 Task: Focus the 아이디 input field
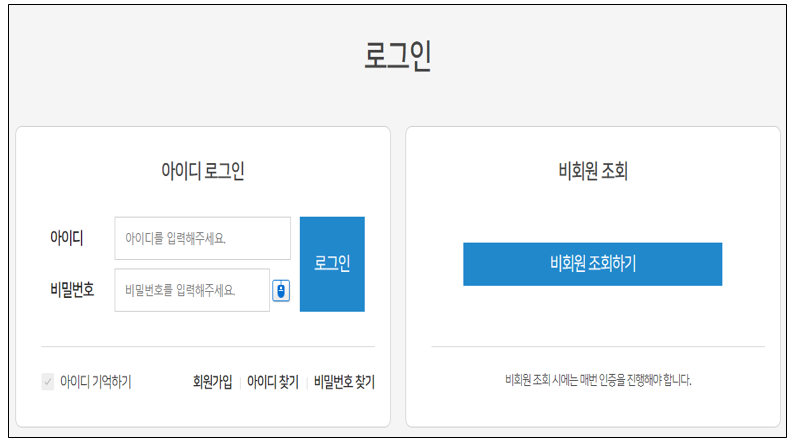click(x=203, y=238)
